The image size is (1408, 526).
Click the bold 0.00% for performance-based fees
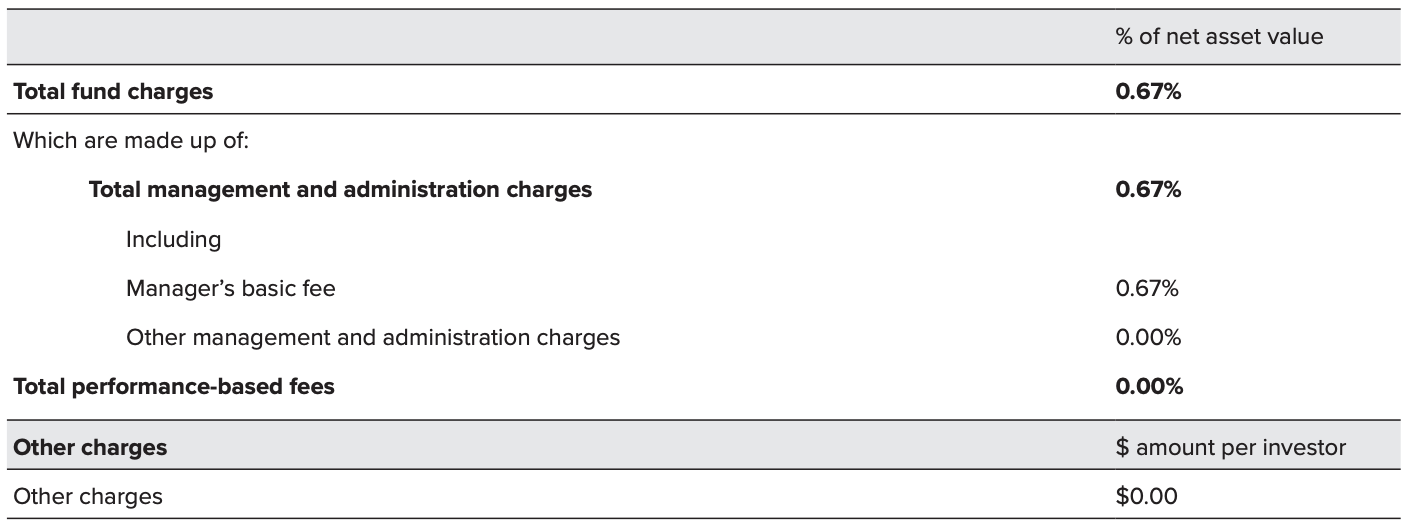click(1149, 387)
